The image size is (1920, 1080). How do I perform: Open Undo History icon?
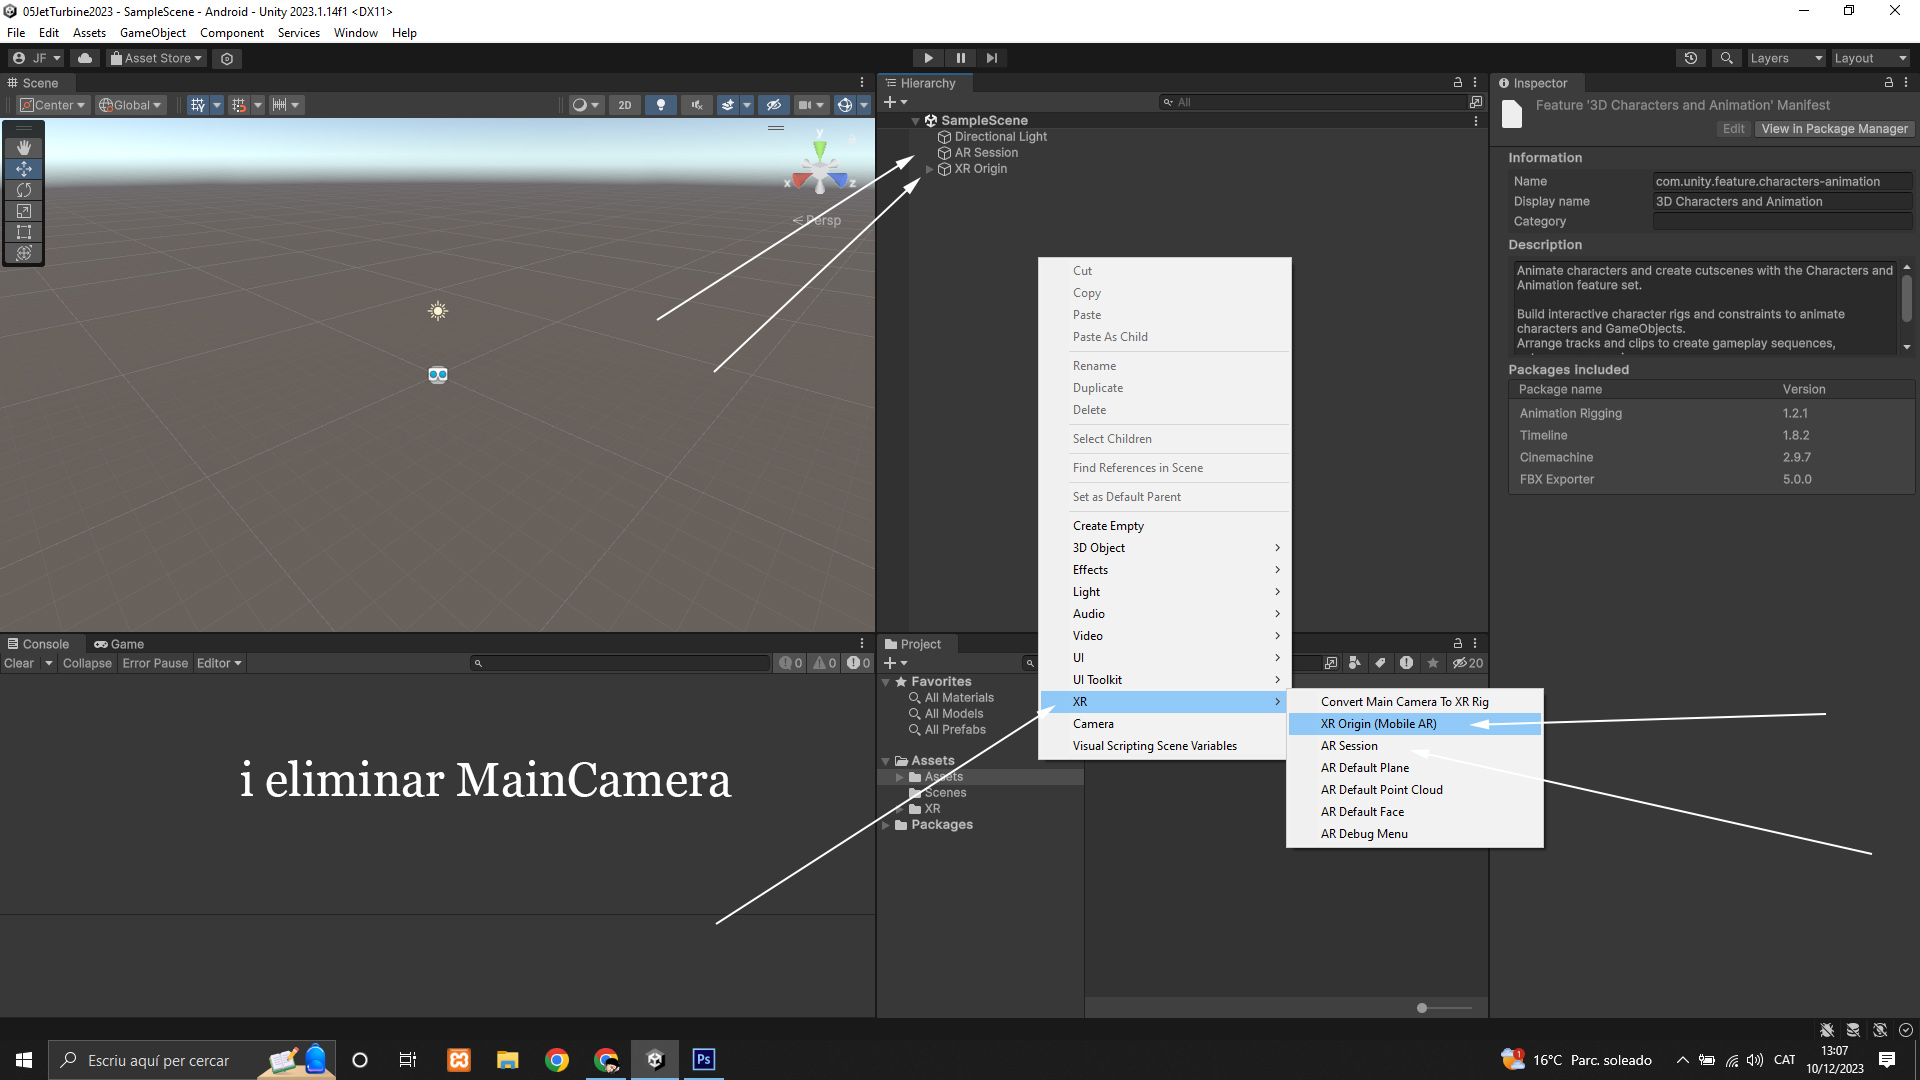point(1691,58)
